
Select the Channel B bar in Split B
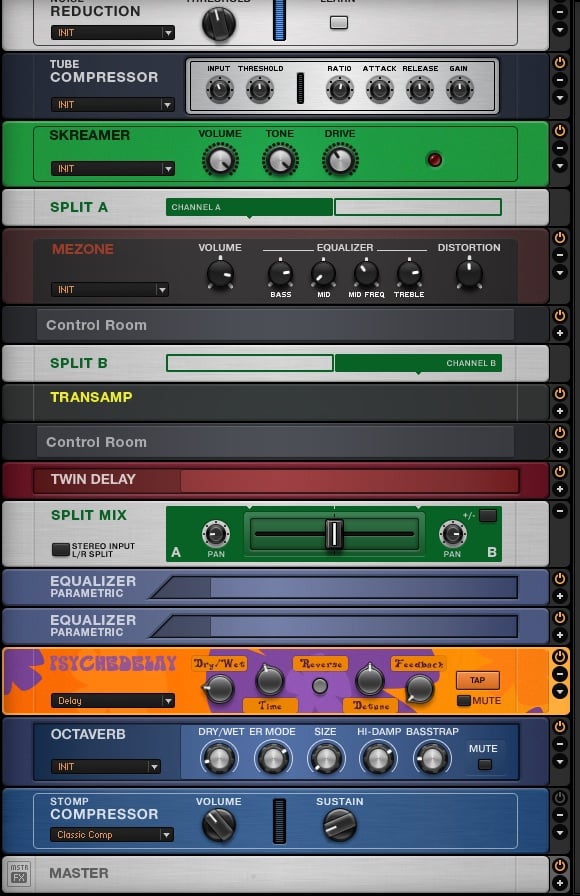(418, 363)
